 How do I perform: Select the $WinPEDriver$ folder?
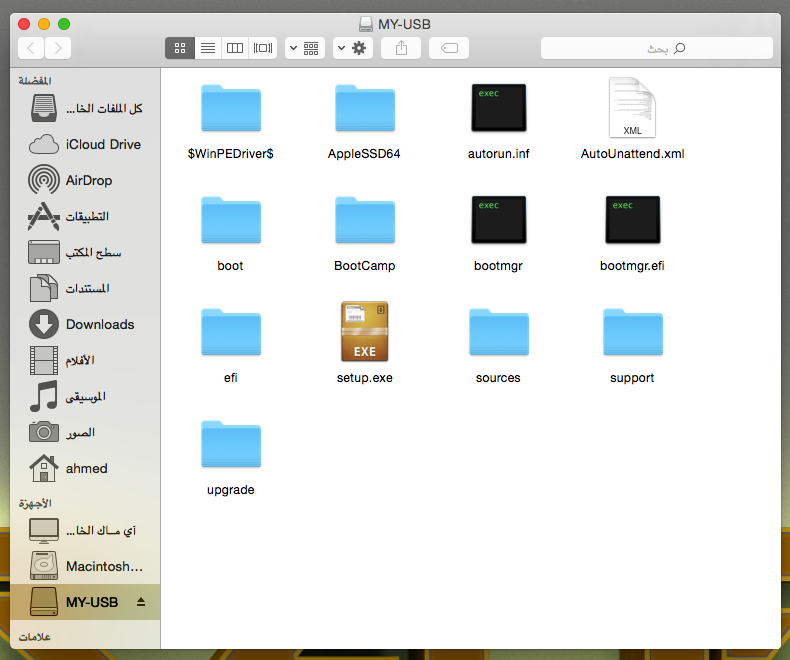point(231,108)
